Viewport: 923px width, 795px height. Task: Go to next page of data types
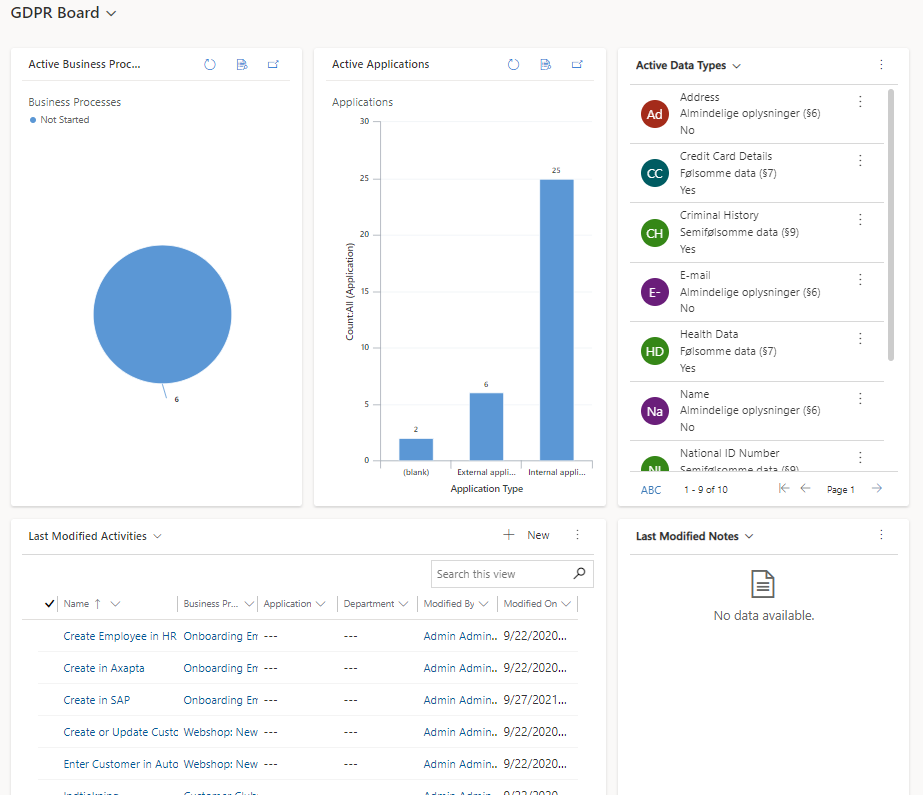pyautogui.click(x=877, y=489)
